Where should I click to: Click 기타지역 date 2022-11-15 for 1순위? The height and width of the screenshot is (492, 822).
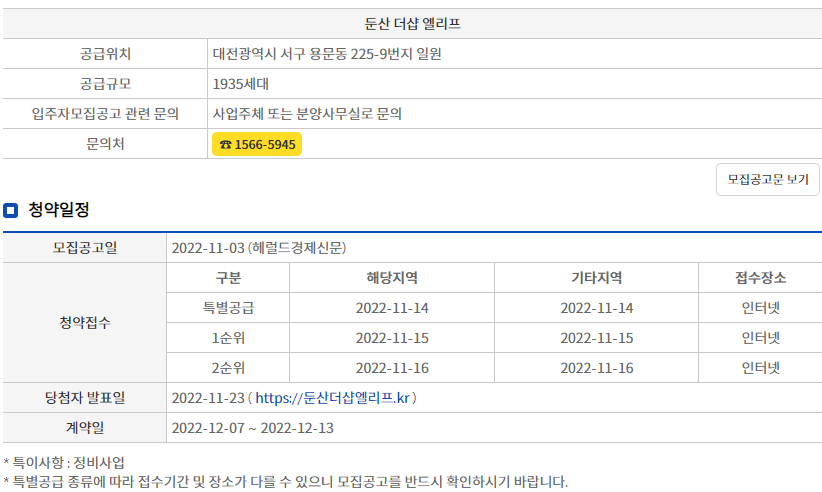pyautogui.click(x=597, y=338)
